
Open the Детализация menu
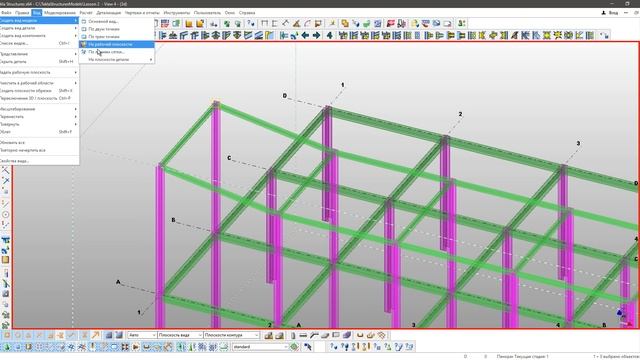pyautogui.click(x=109, y=13)
